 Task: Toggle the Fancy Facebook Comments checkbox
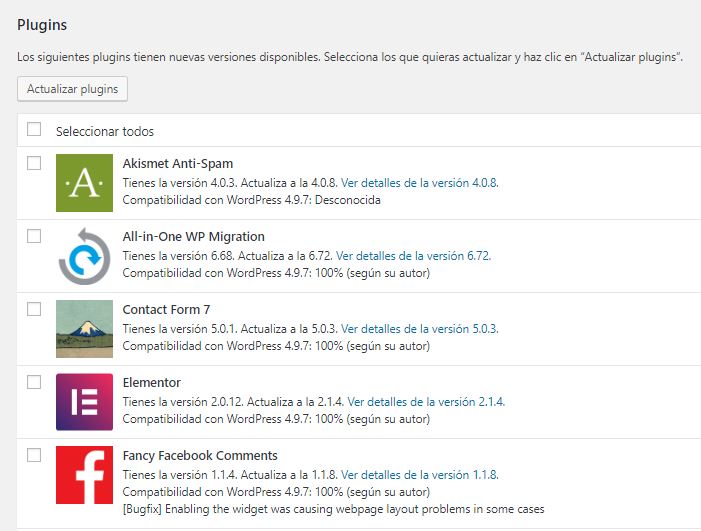click(x=34, y=455)
